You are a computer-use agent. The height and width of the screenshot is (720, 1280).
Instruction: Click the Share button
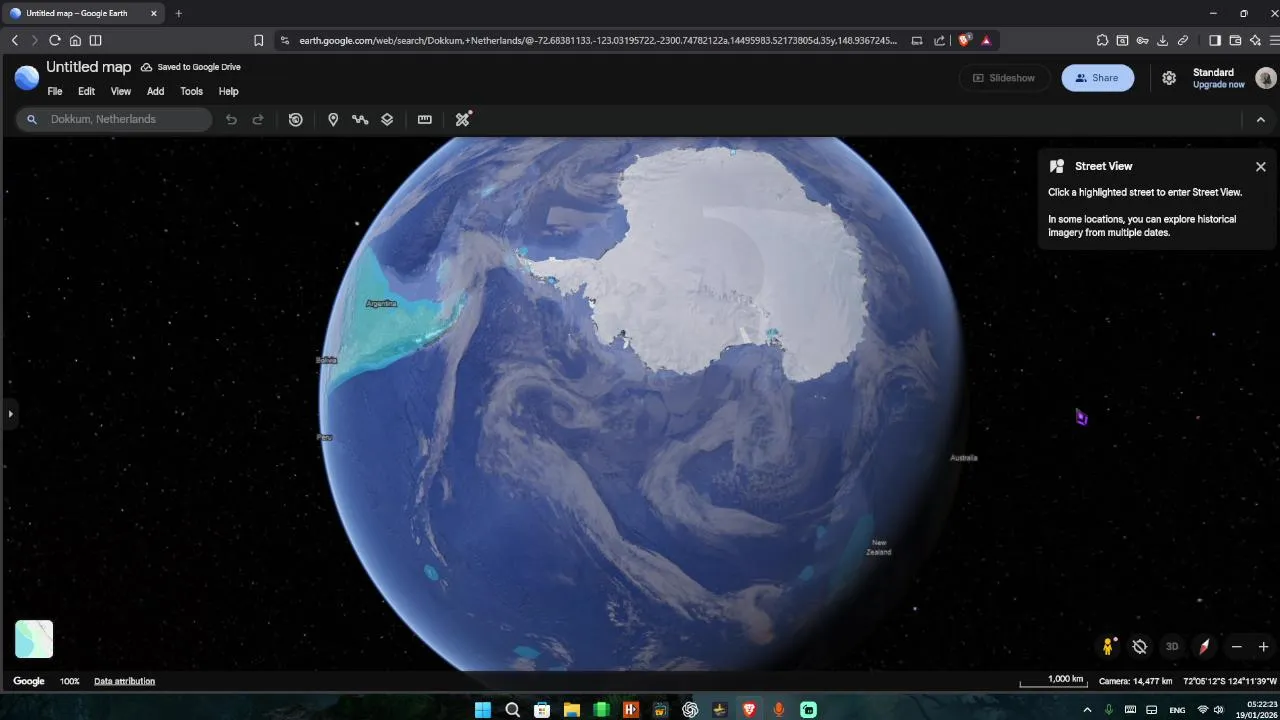pyautogui.click(x=1097, y=78)
